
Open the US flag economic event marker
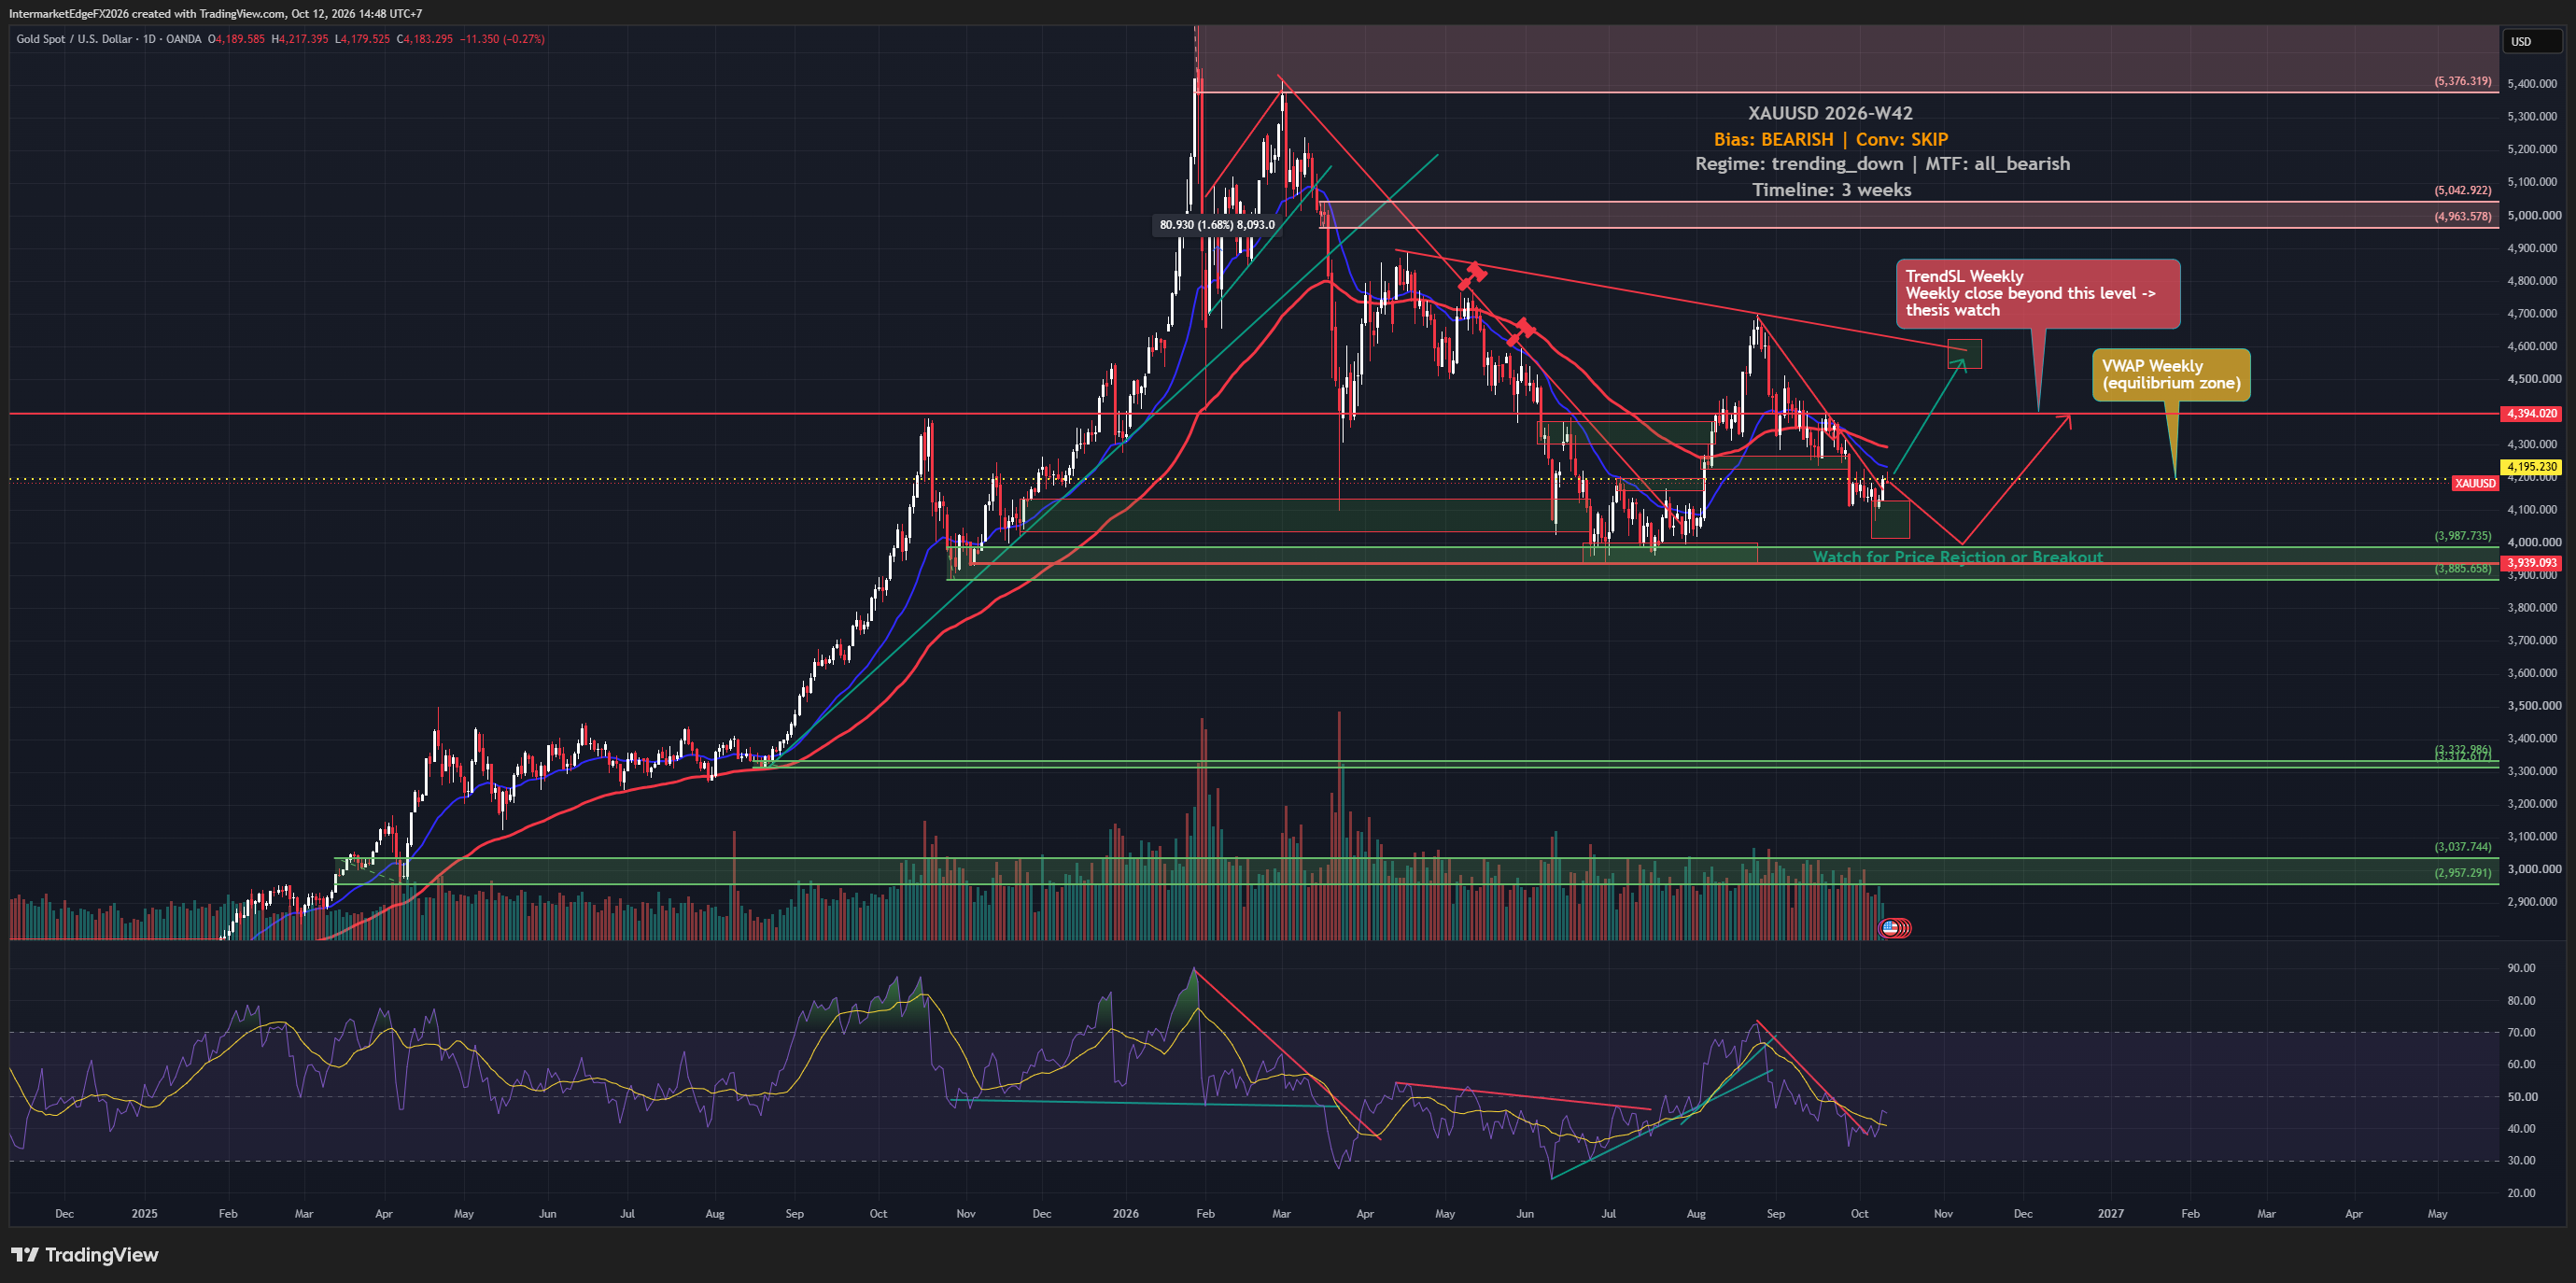(1889, 928)
